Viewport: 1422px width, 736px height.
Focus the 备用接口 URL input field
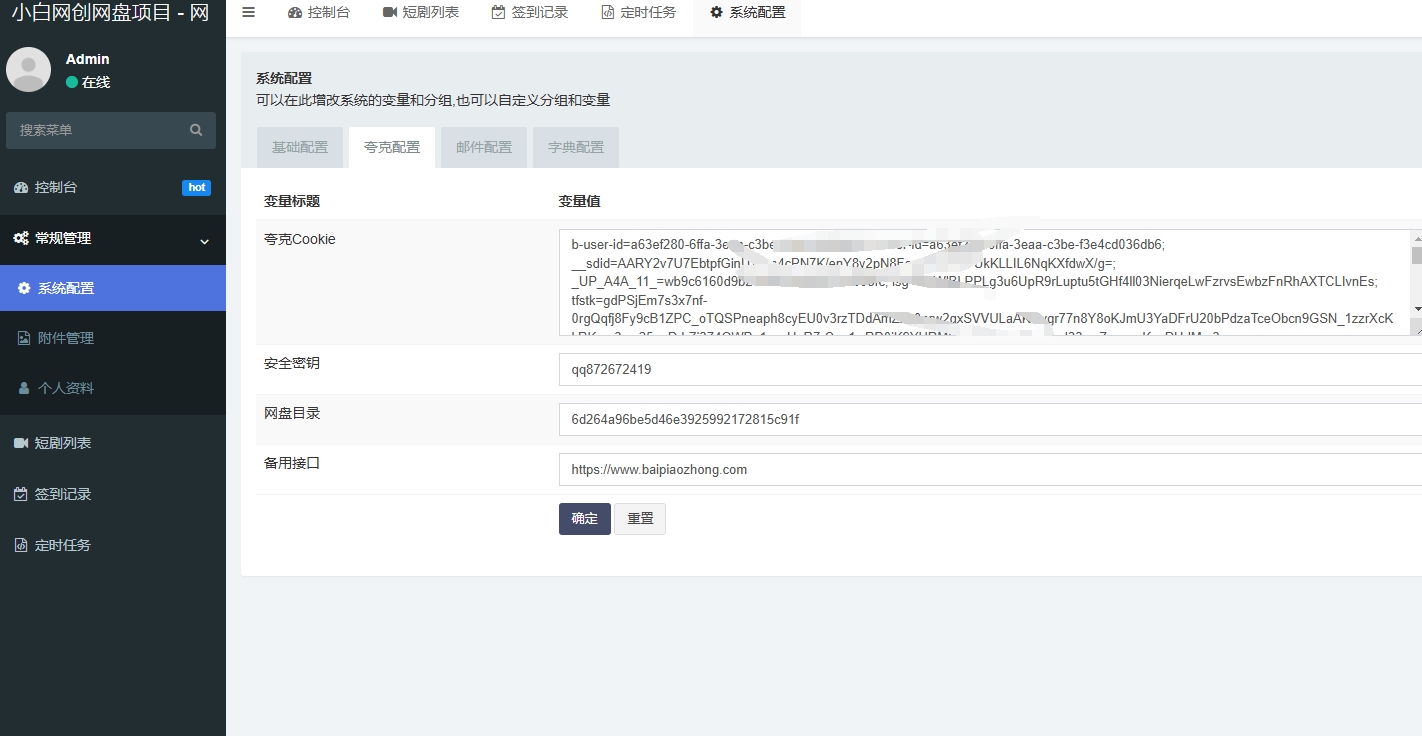(990, 469)
